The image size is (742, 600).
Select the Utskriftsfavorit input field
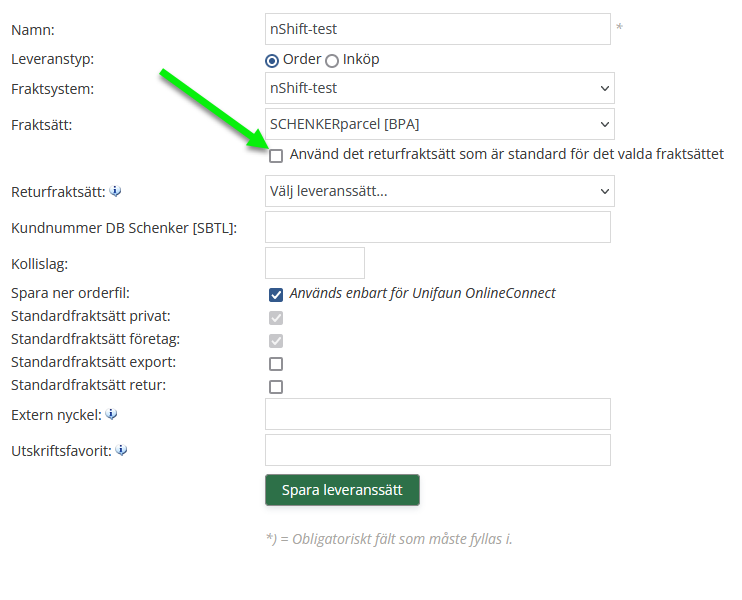(437, 450)
